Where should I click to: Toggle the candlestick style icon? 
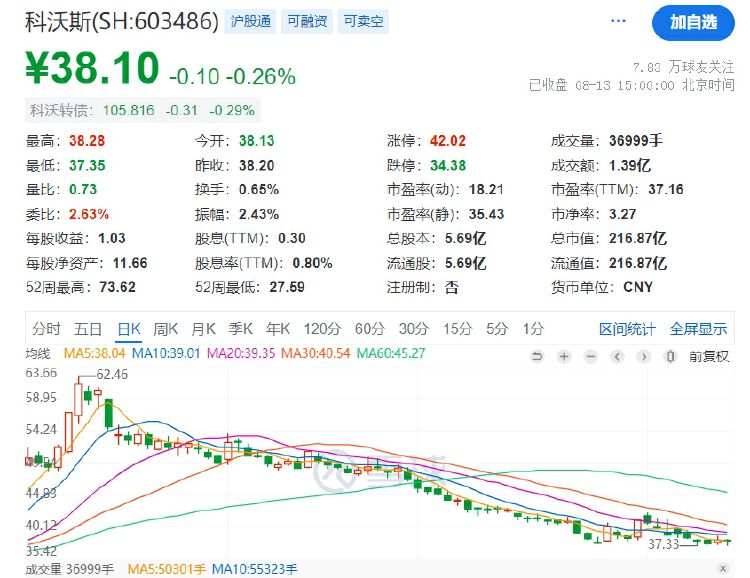671,356
